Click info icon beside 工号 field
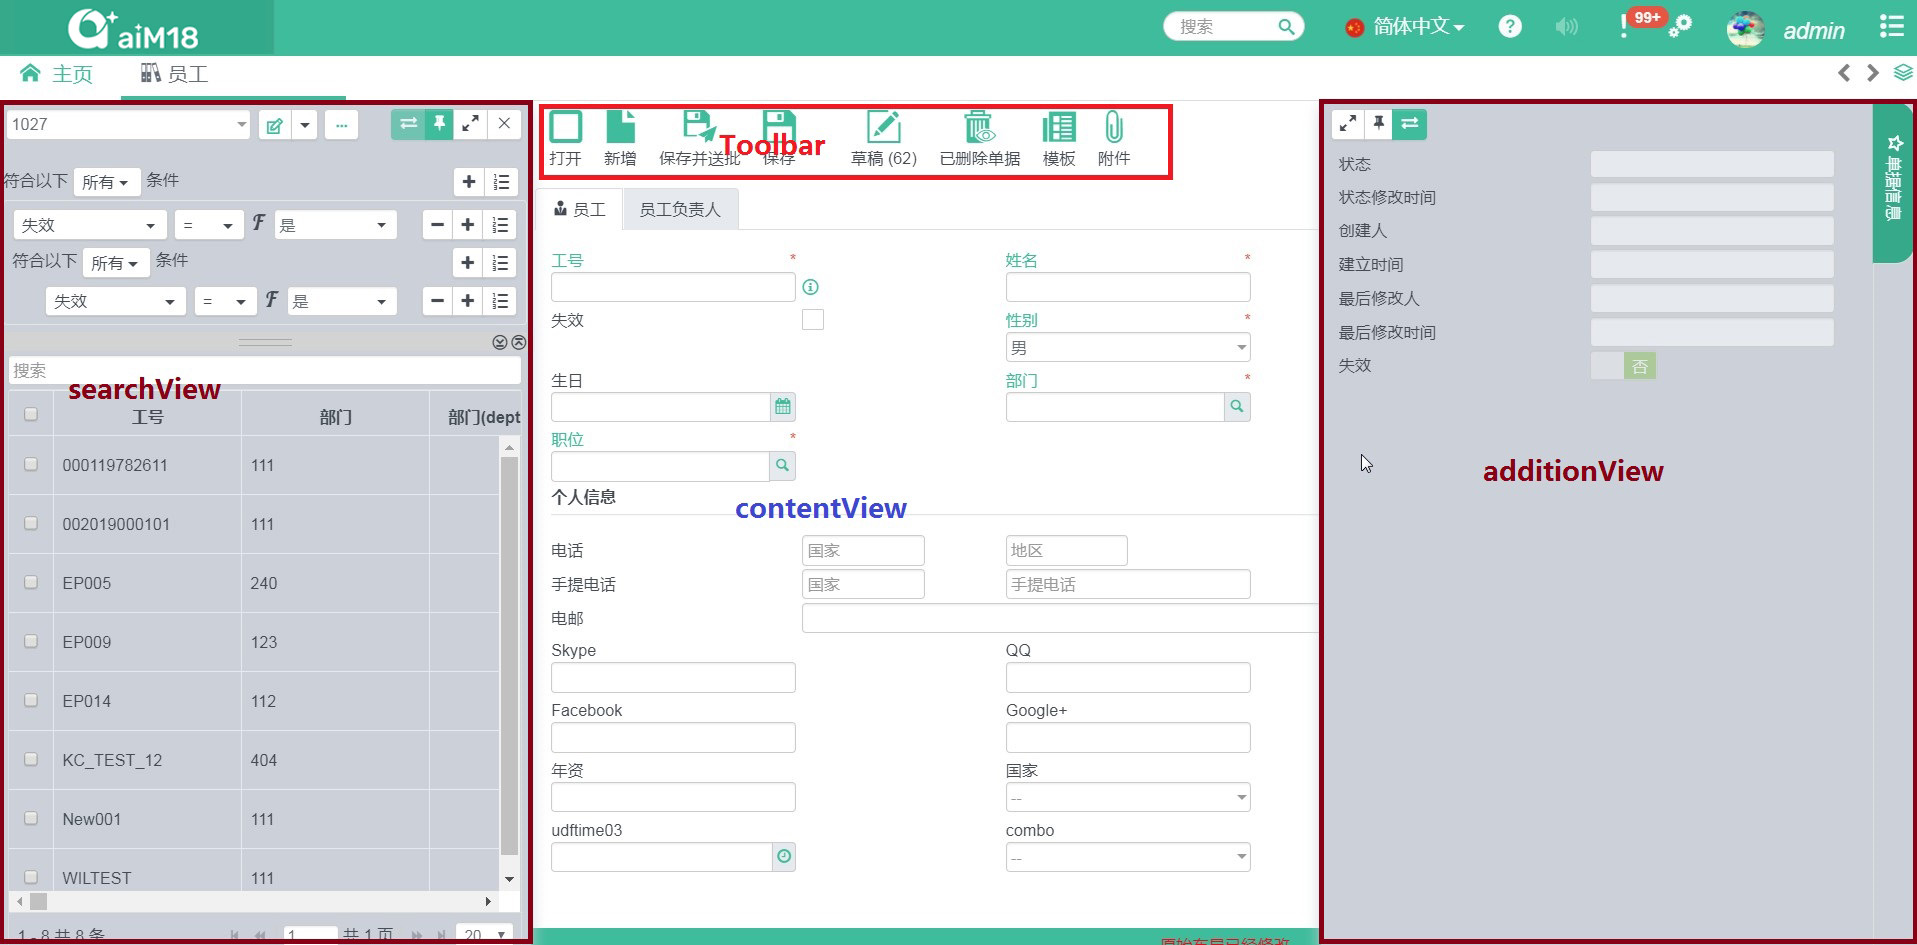Image resolution: width=1917 pixels, height=945 pixels. [811, 287]
